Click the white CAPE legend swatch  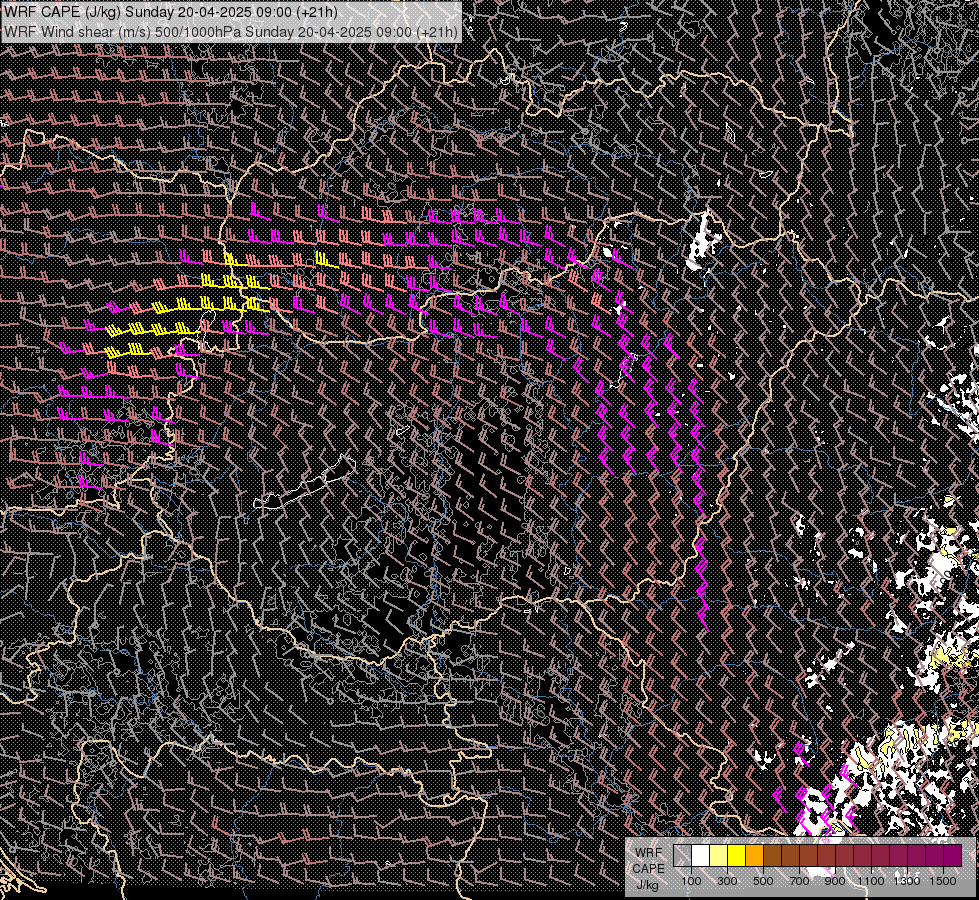(x=701, y=855)
